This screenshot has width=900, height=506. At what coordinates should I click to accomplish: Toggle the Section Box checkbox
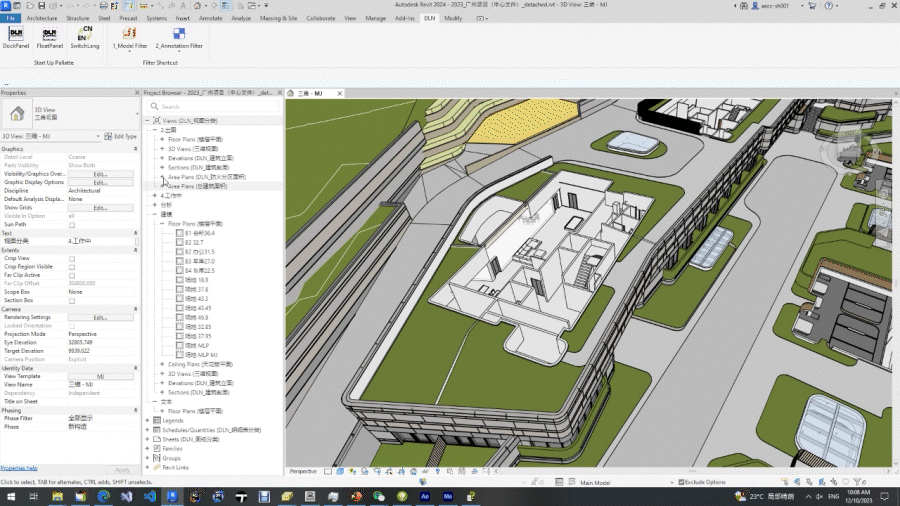pyautogui.click(x=72, y=300)
